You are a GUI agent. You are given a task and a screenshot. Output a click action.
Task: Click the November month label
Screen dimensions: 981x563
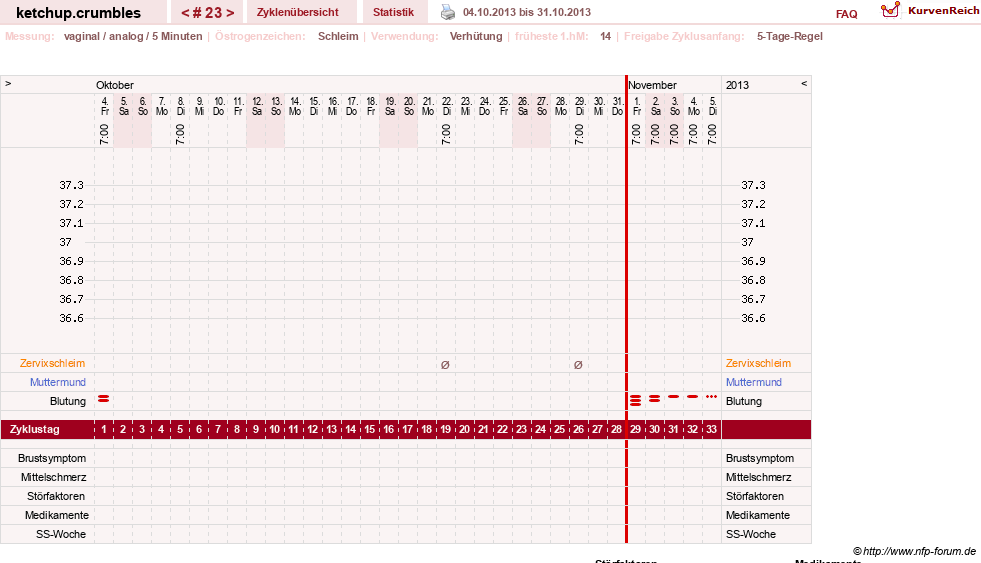653,85
